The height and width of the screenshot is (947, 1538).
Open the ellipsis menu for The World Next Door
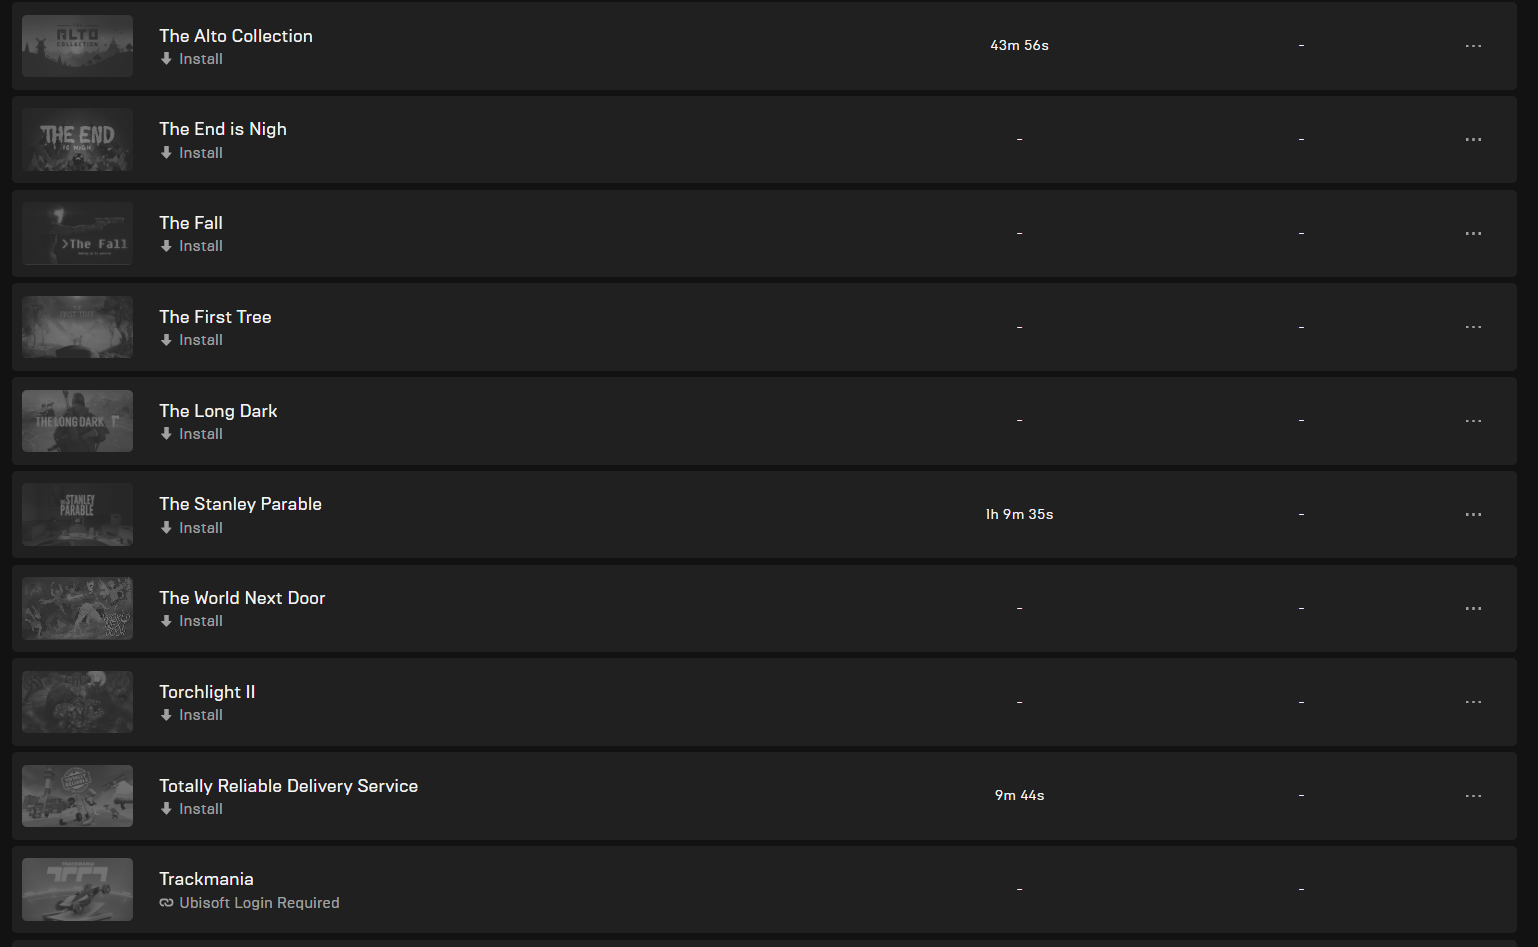(1473, 608)
